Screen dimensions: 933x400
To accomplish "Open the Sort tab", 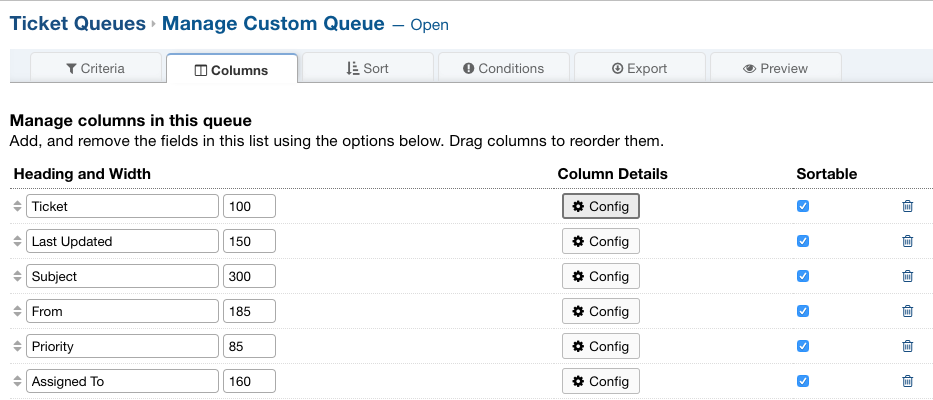I will 368,68.
